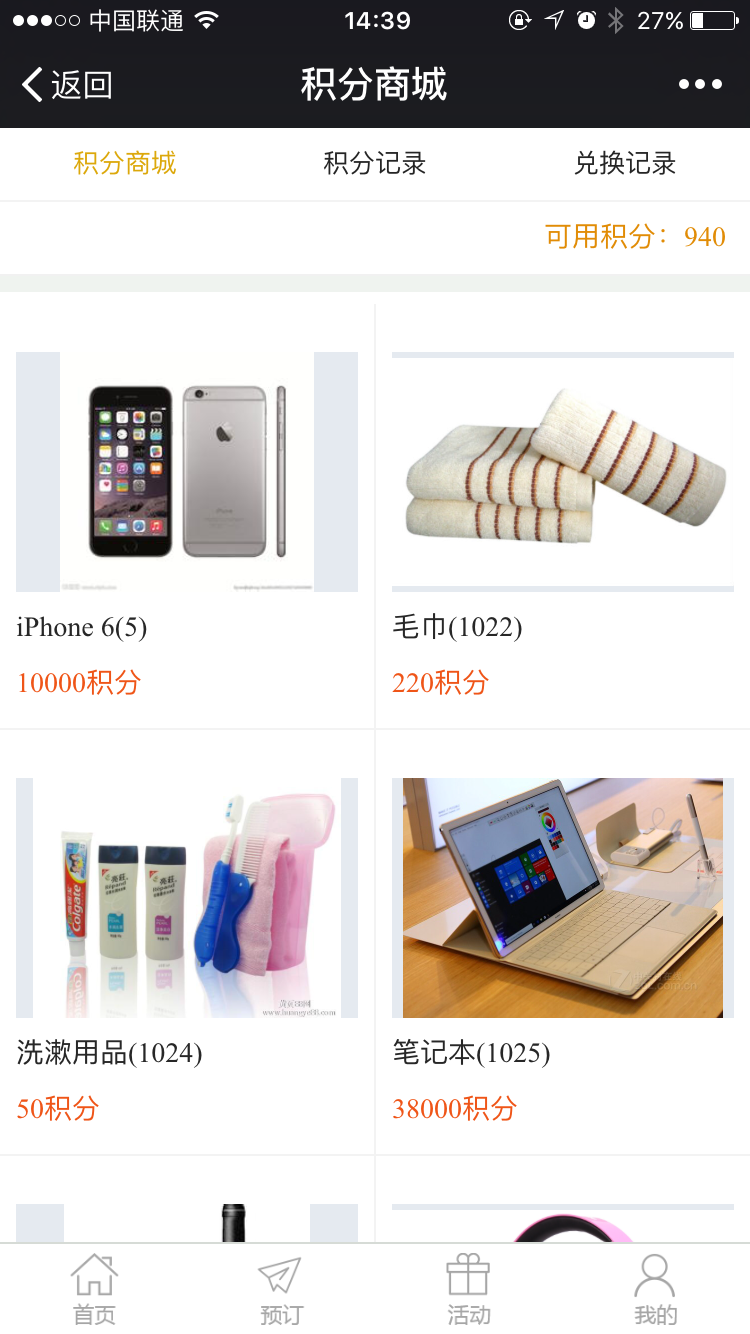Open the 毛巾 towel product image
750x1334 pixels.
pos(563,472)
